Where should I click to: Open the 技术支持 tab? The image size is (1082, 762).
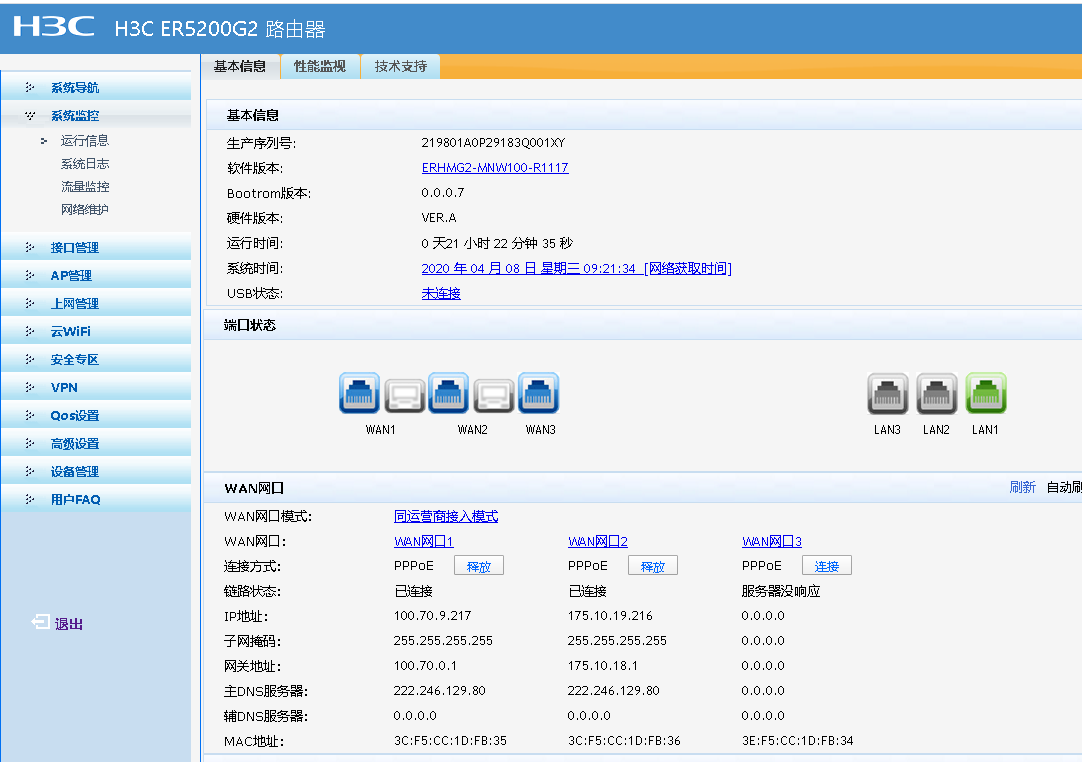[401, 67]
